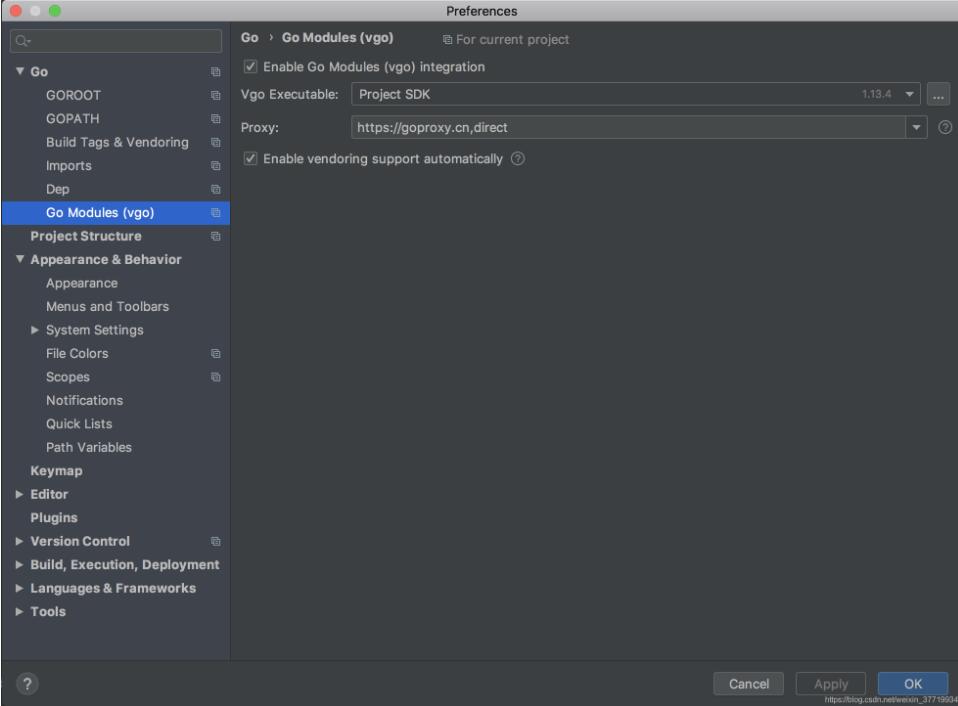
Task: Open Project Structure settings
Action: pyautogui.click(x=86, y=236)
